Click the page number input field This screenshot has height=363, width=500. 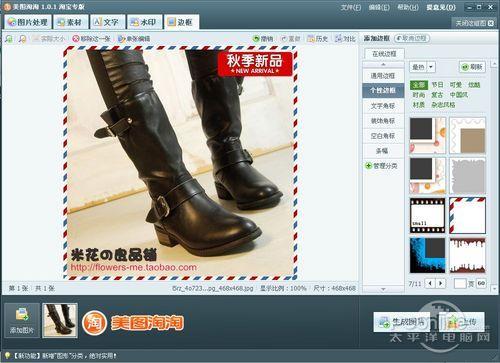click(x=460, y=284)
